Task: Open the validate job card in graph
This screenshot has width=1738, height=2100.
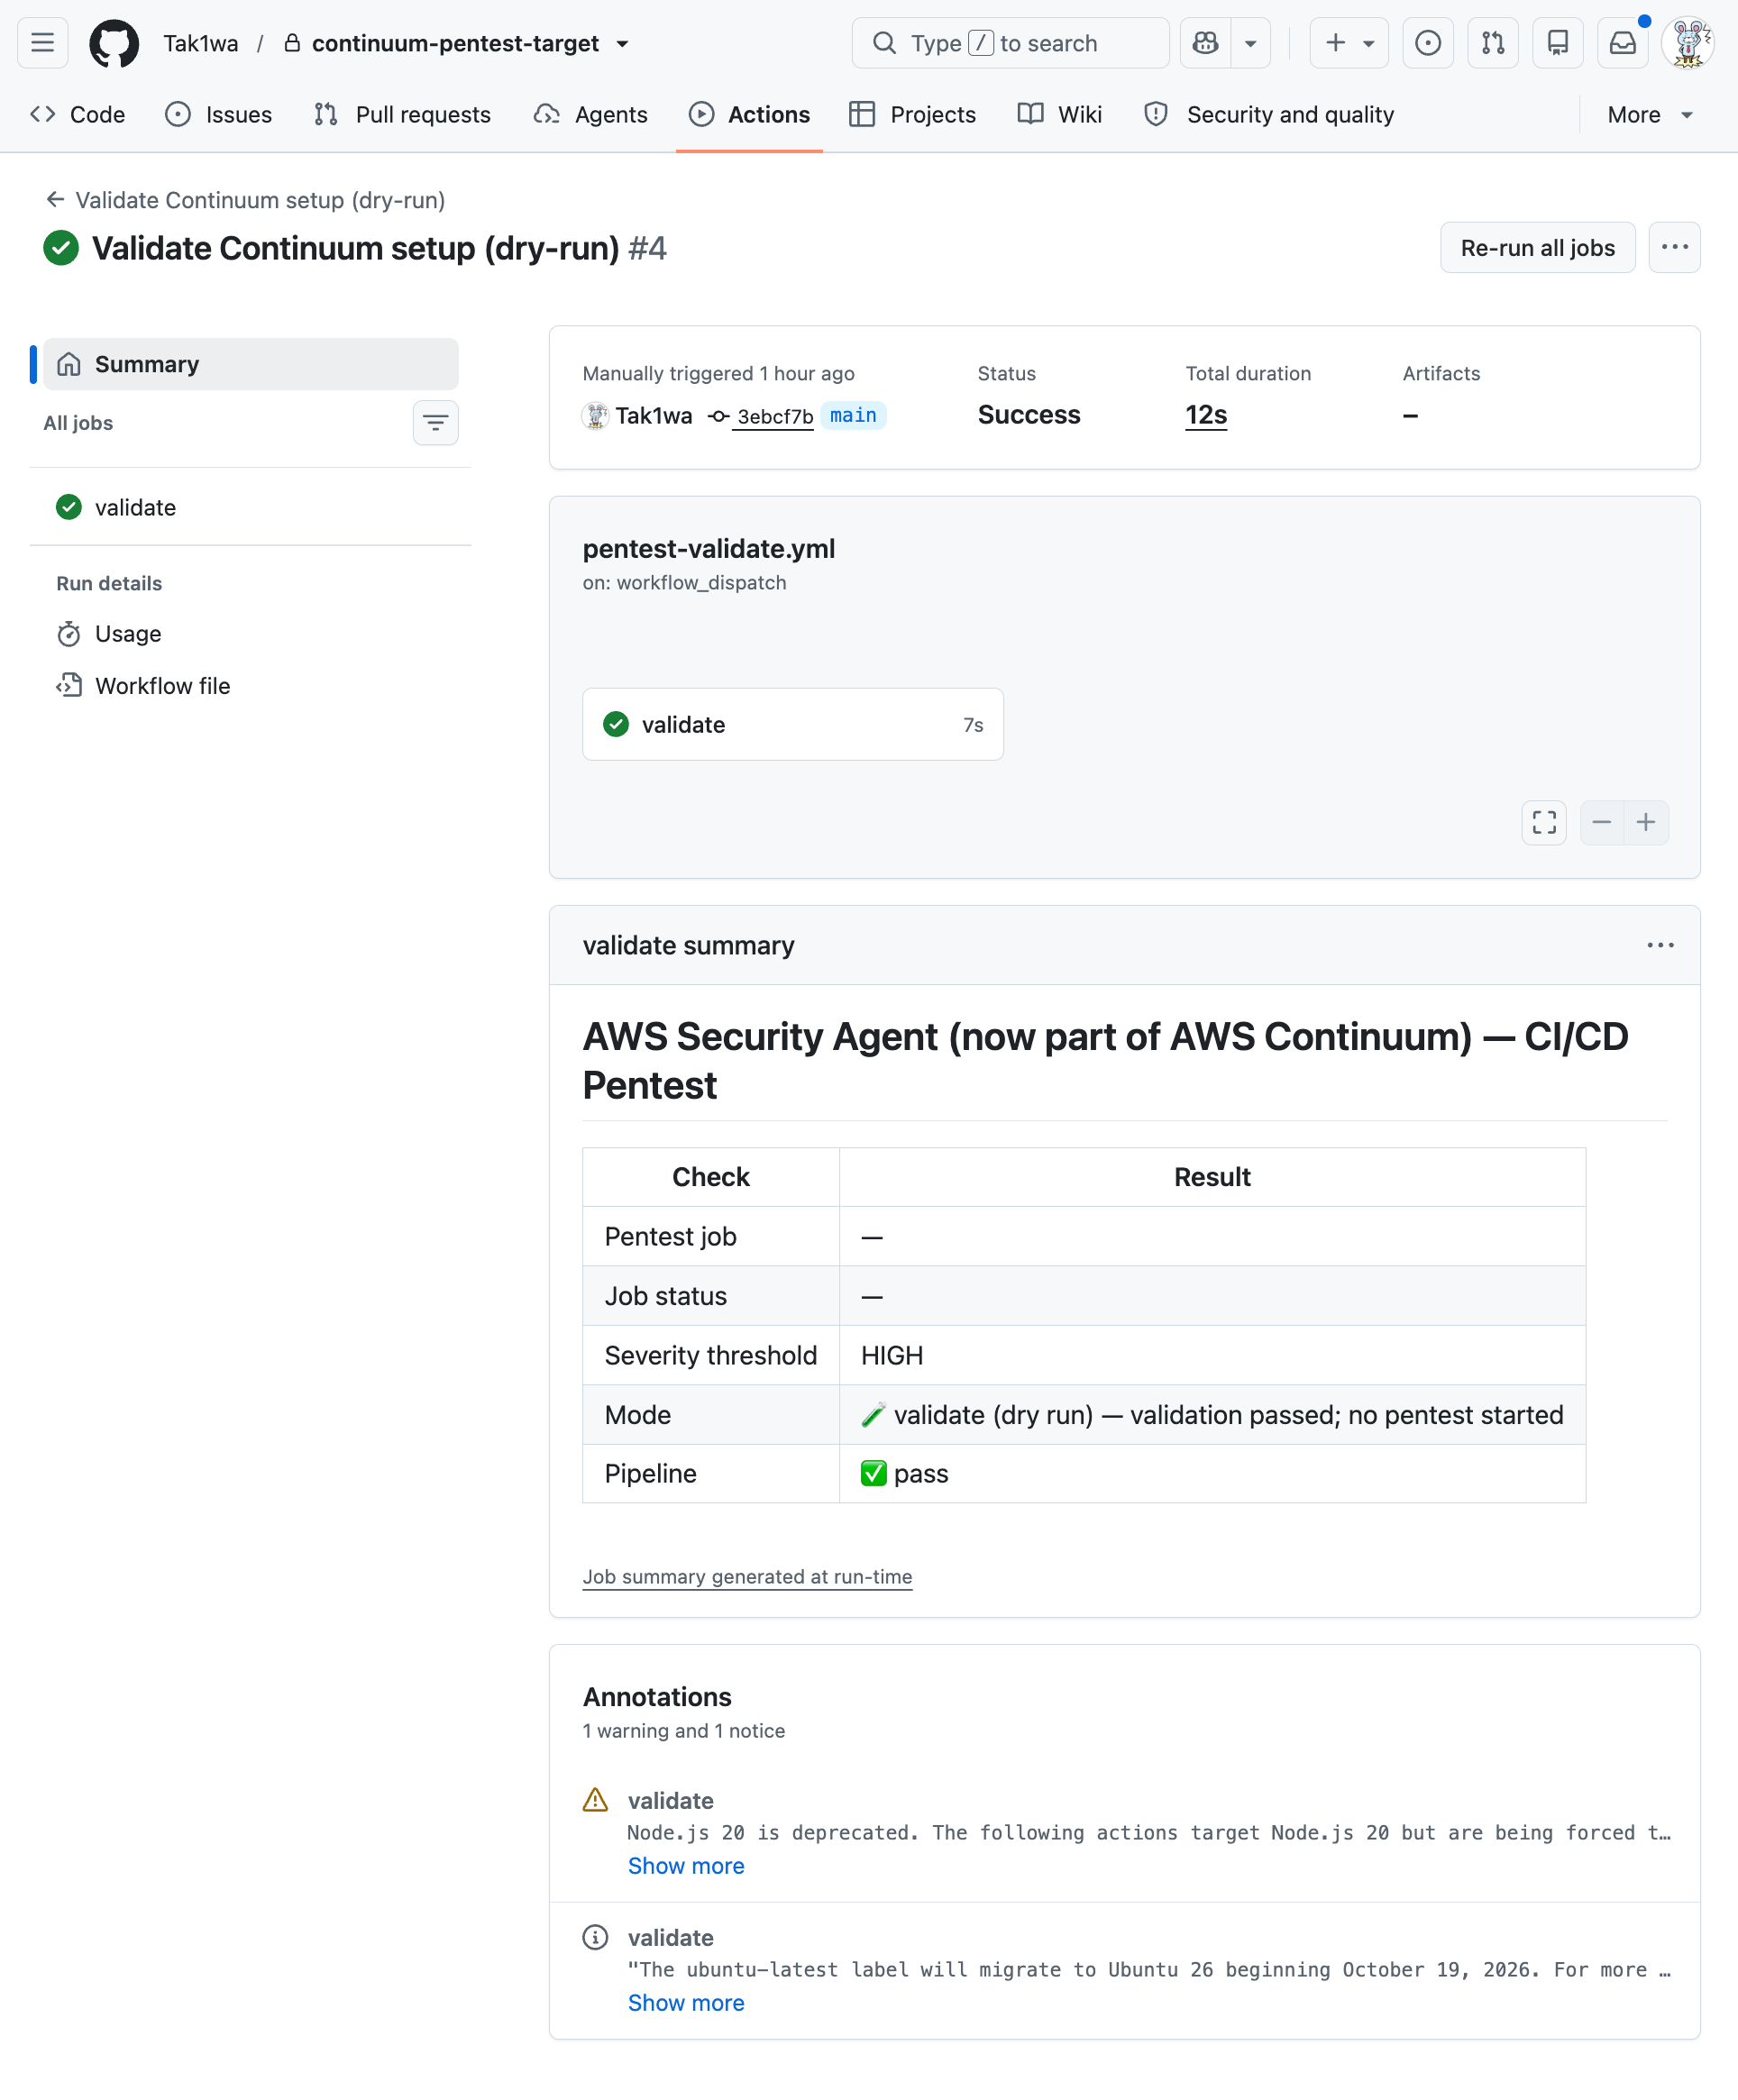Action: (793, 725)
